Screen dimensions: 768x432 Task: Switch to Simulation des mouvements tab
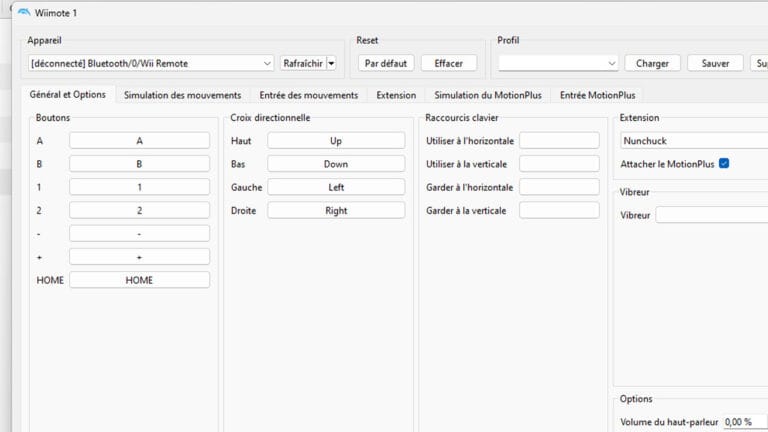(x=182, y=95)
